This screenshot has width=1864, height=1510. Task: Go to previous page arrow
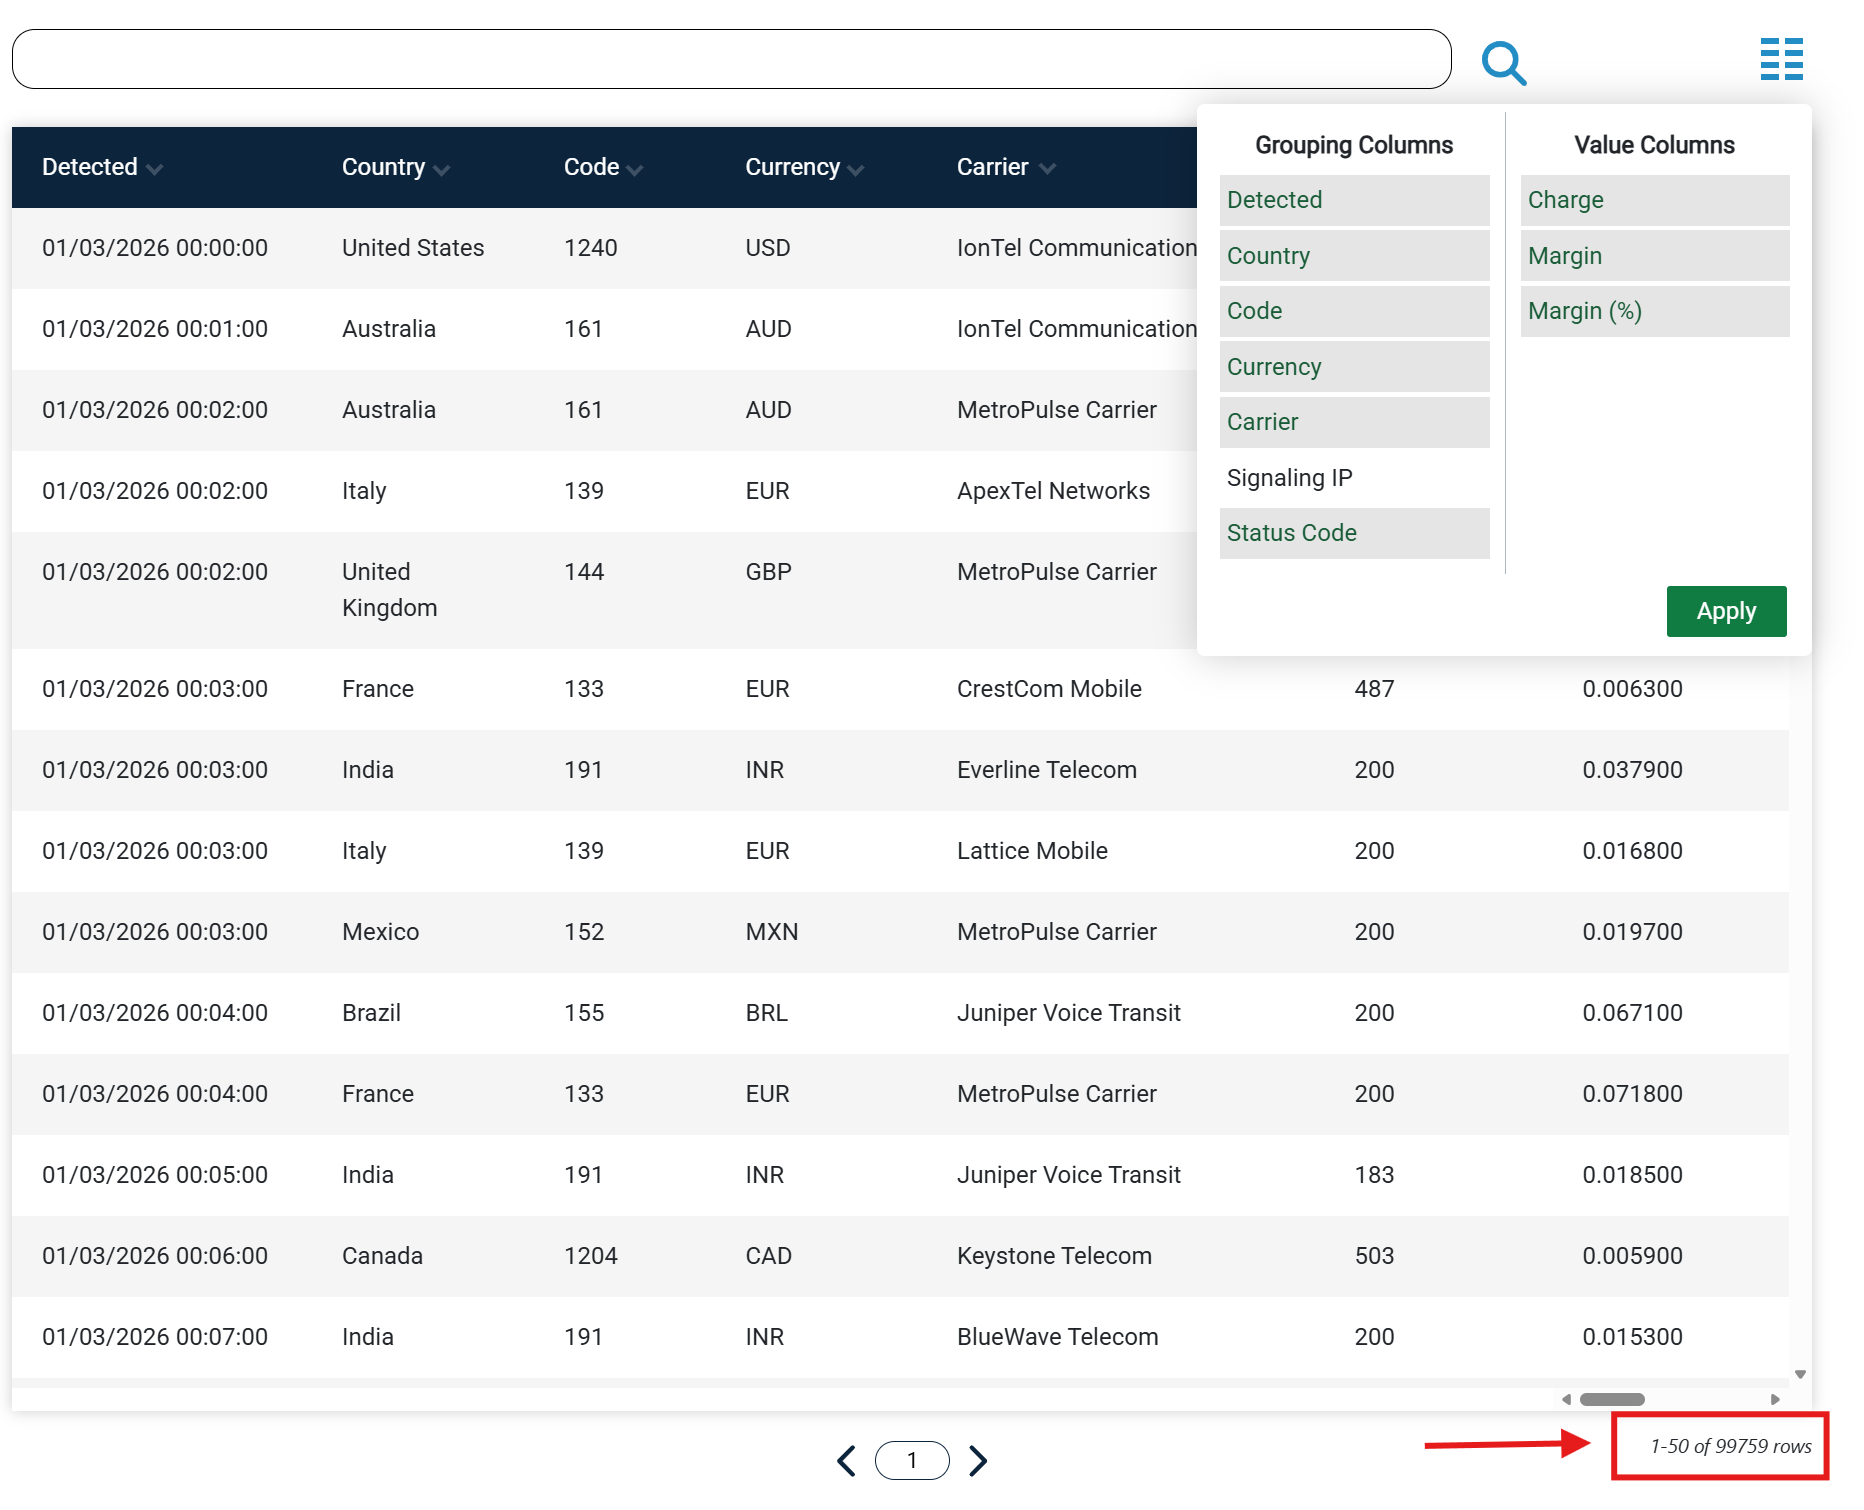(x=846, y=1460)
